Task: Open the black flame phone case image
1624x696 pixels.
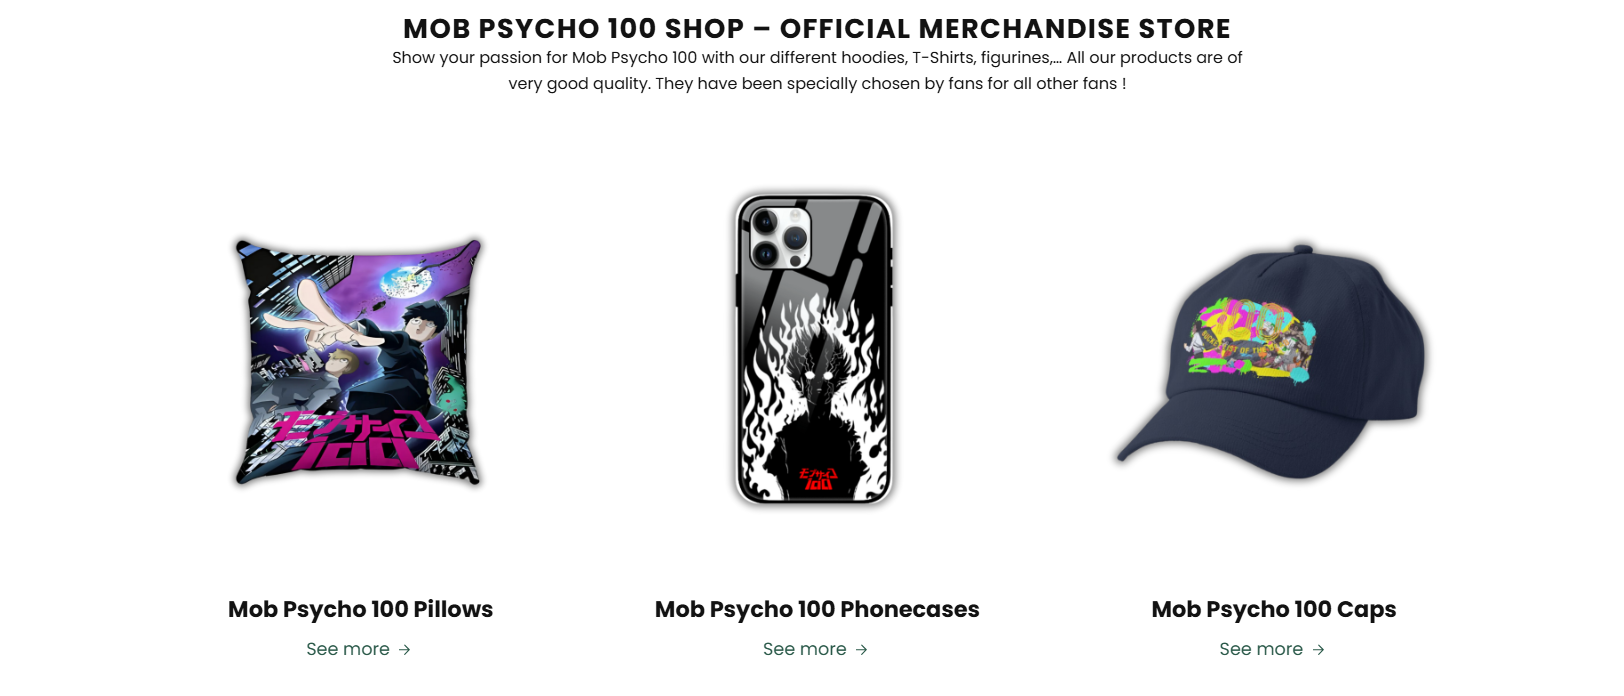Action: [814, 349]
